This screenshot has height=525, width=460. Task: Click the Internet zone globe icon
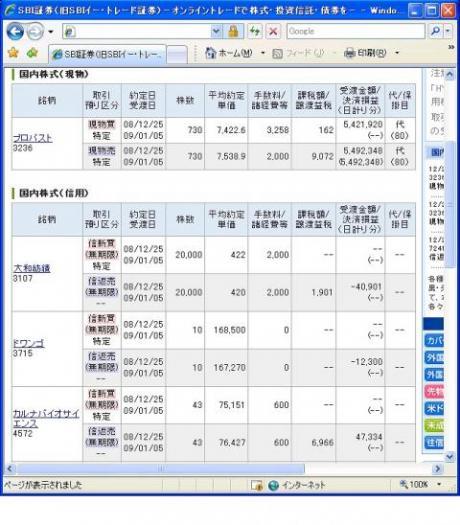tap(273, 485)
